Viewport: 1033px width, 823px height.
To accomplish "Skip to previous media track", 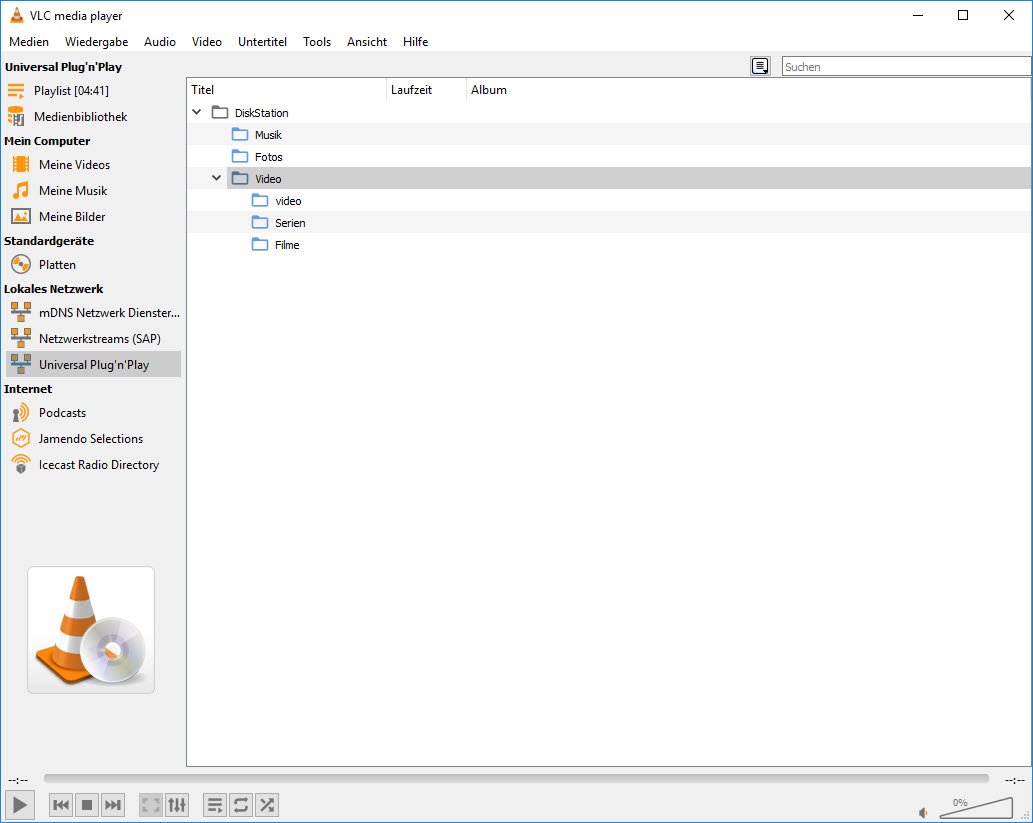I will coord(61,805).
